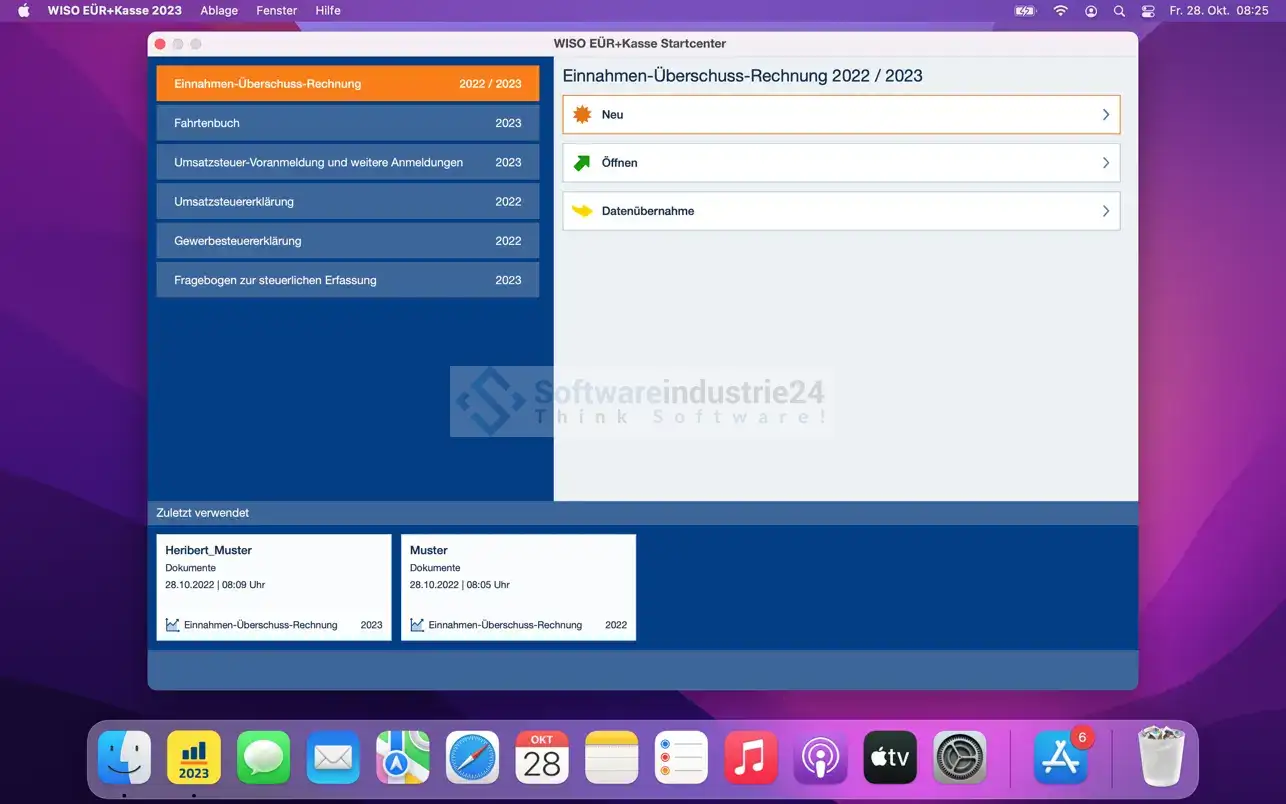Open Spotlight search in menu bar

[x=1119, y=11]
